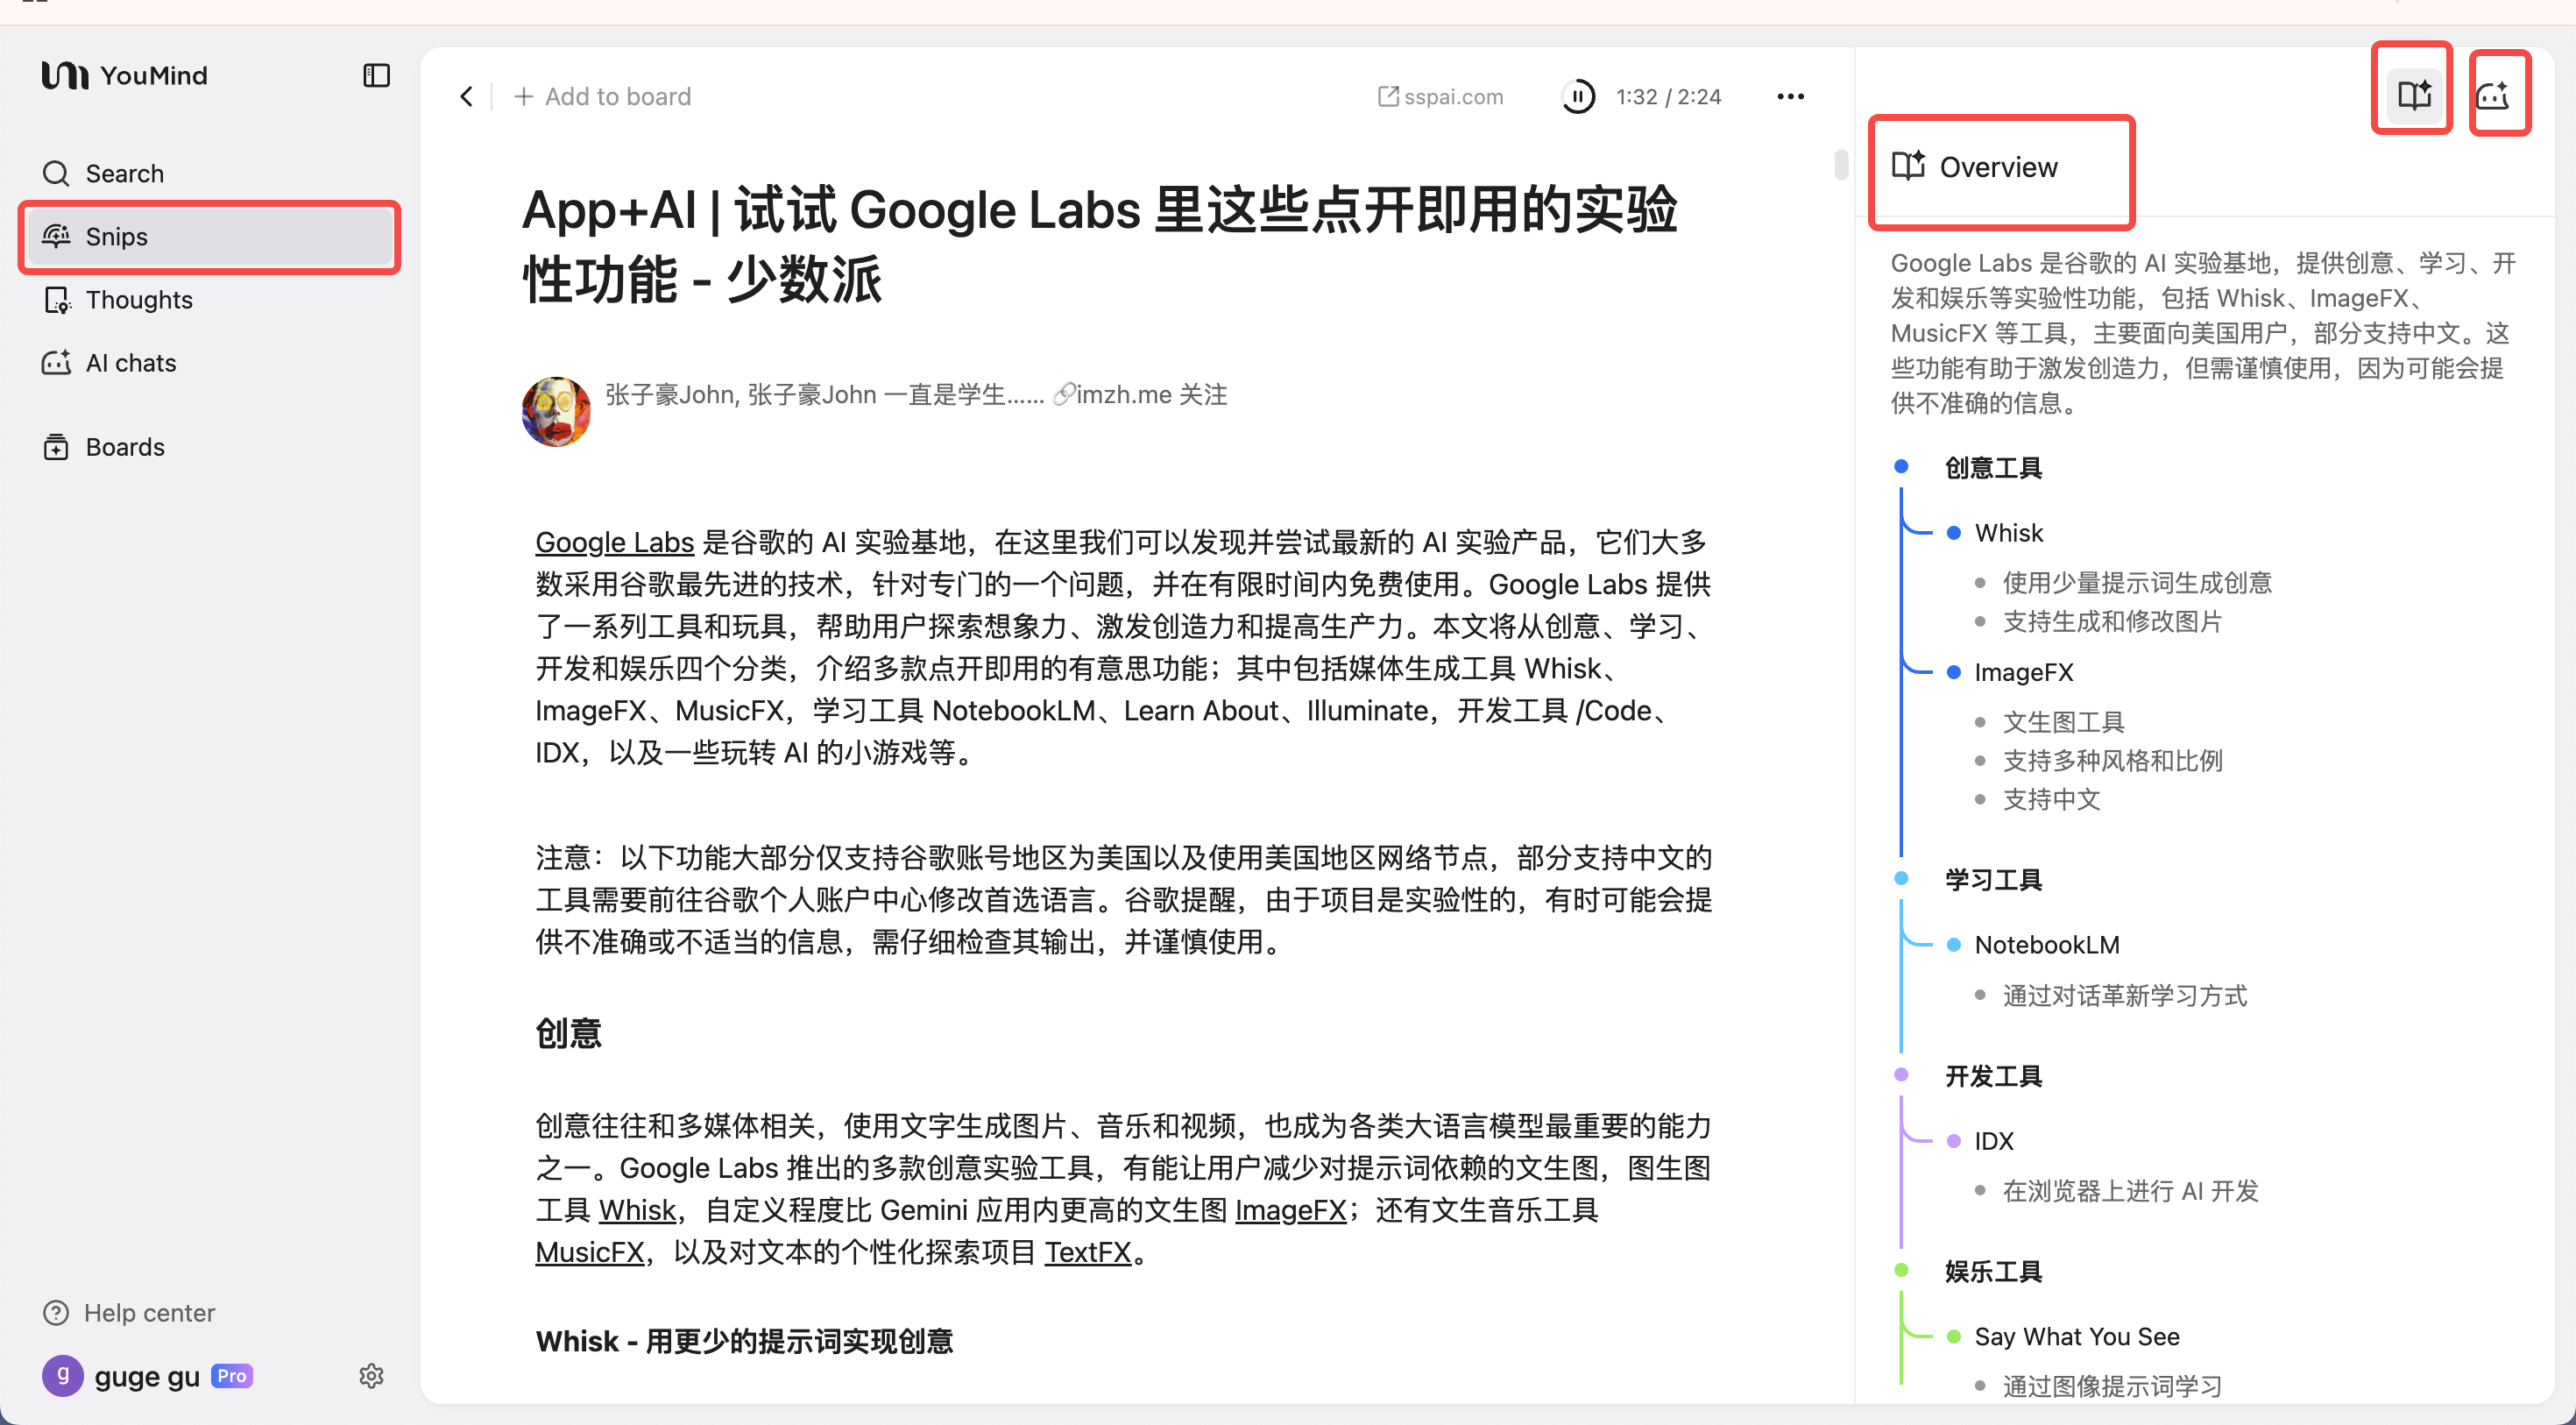
Task: Click the article title heading
Action: 1100,244
